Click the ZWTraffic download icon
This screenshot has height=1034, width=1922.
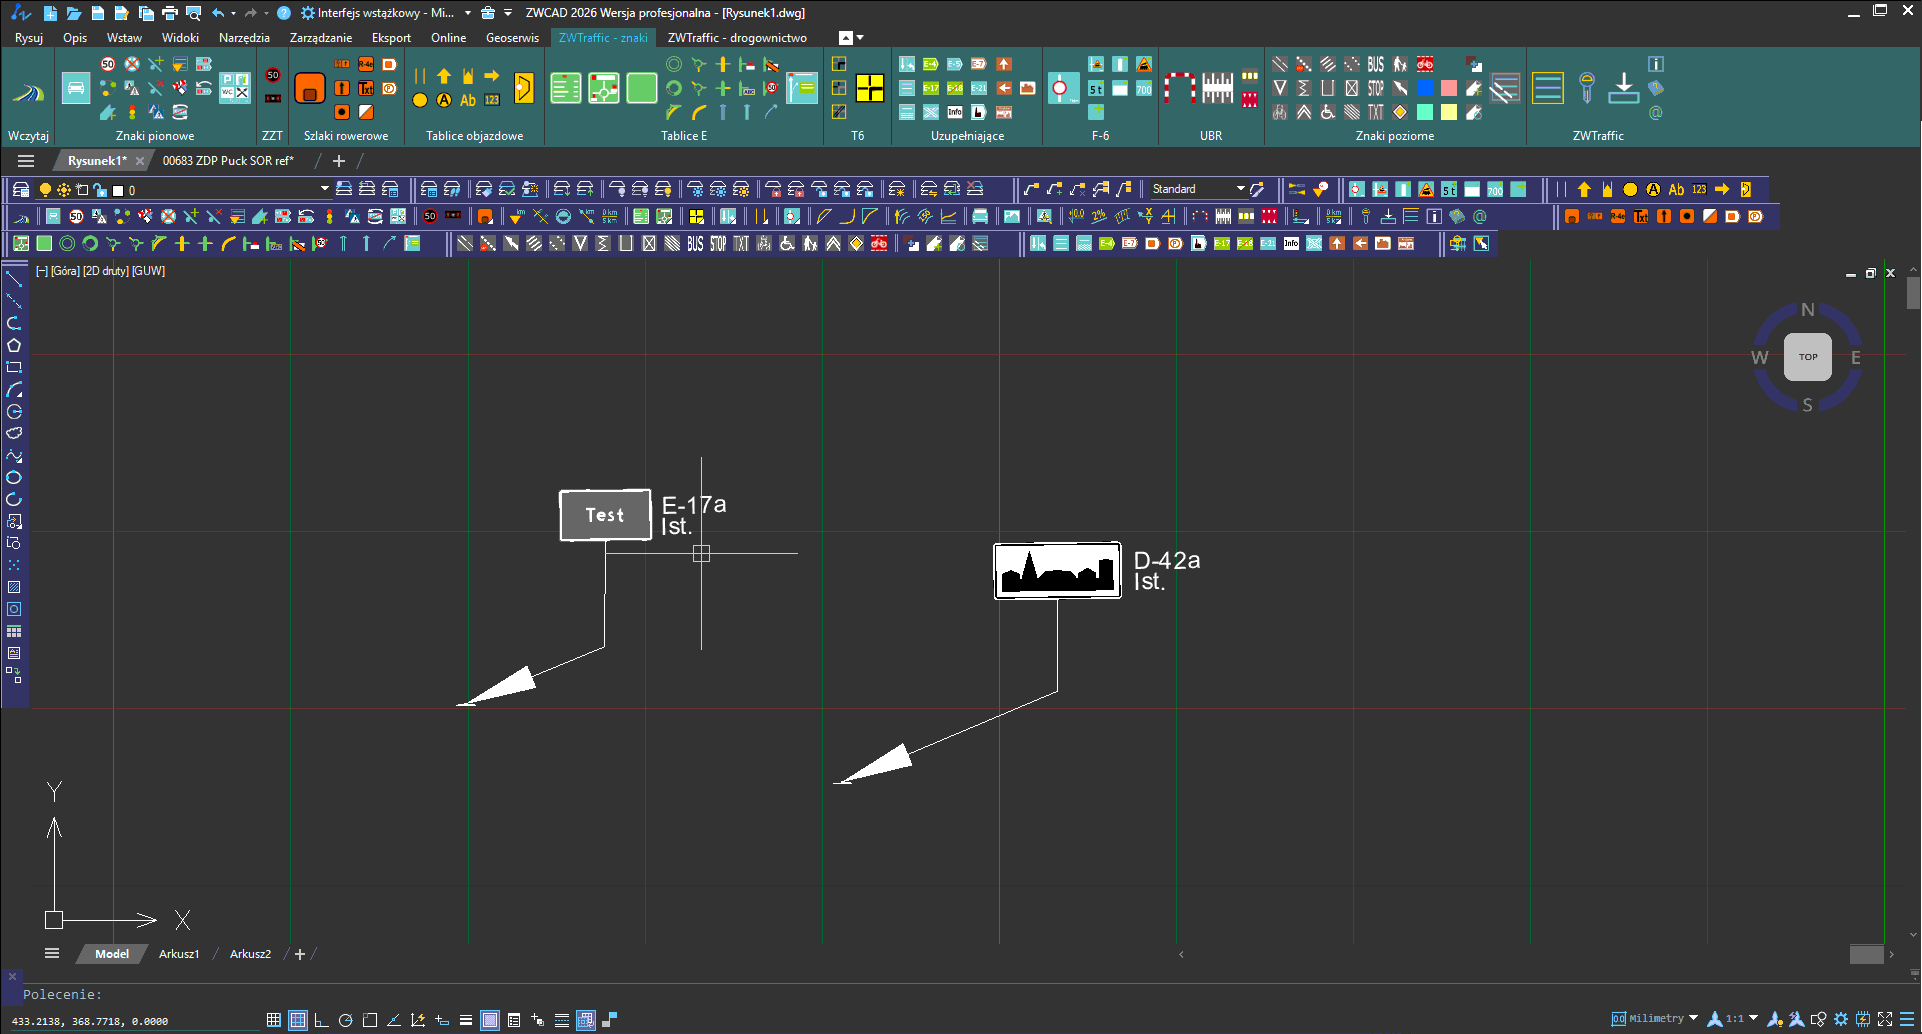click(x=1623, y=88)
